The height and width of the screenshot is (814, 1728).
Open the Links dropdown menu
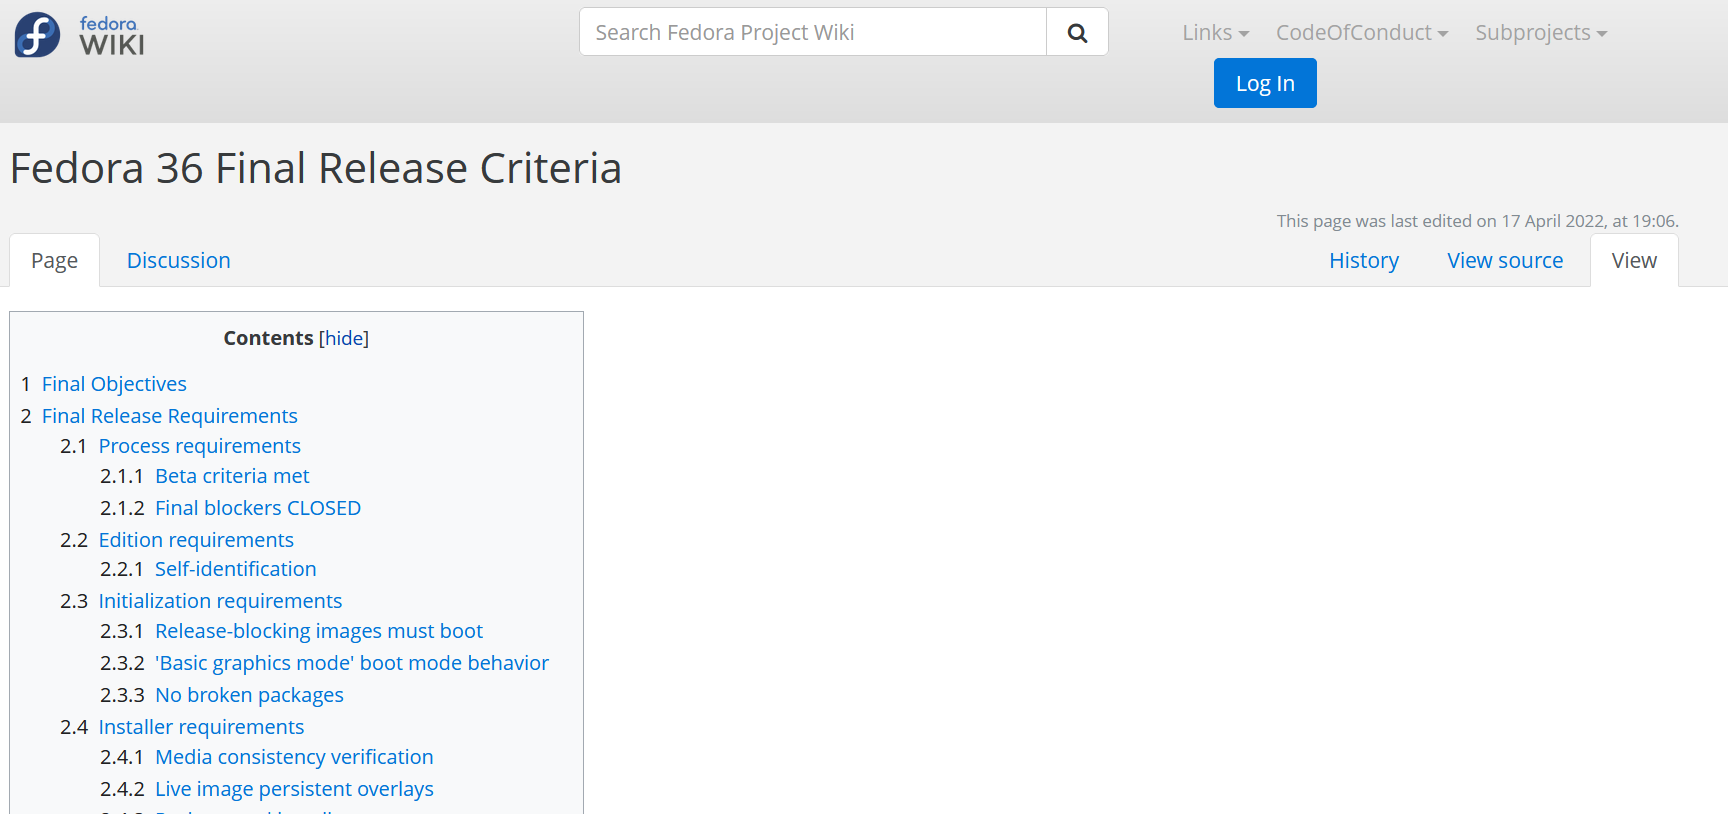(x=1216, y=33)
